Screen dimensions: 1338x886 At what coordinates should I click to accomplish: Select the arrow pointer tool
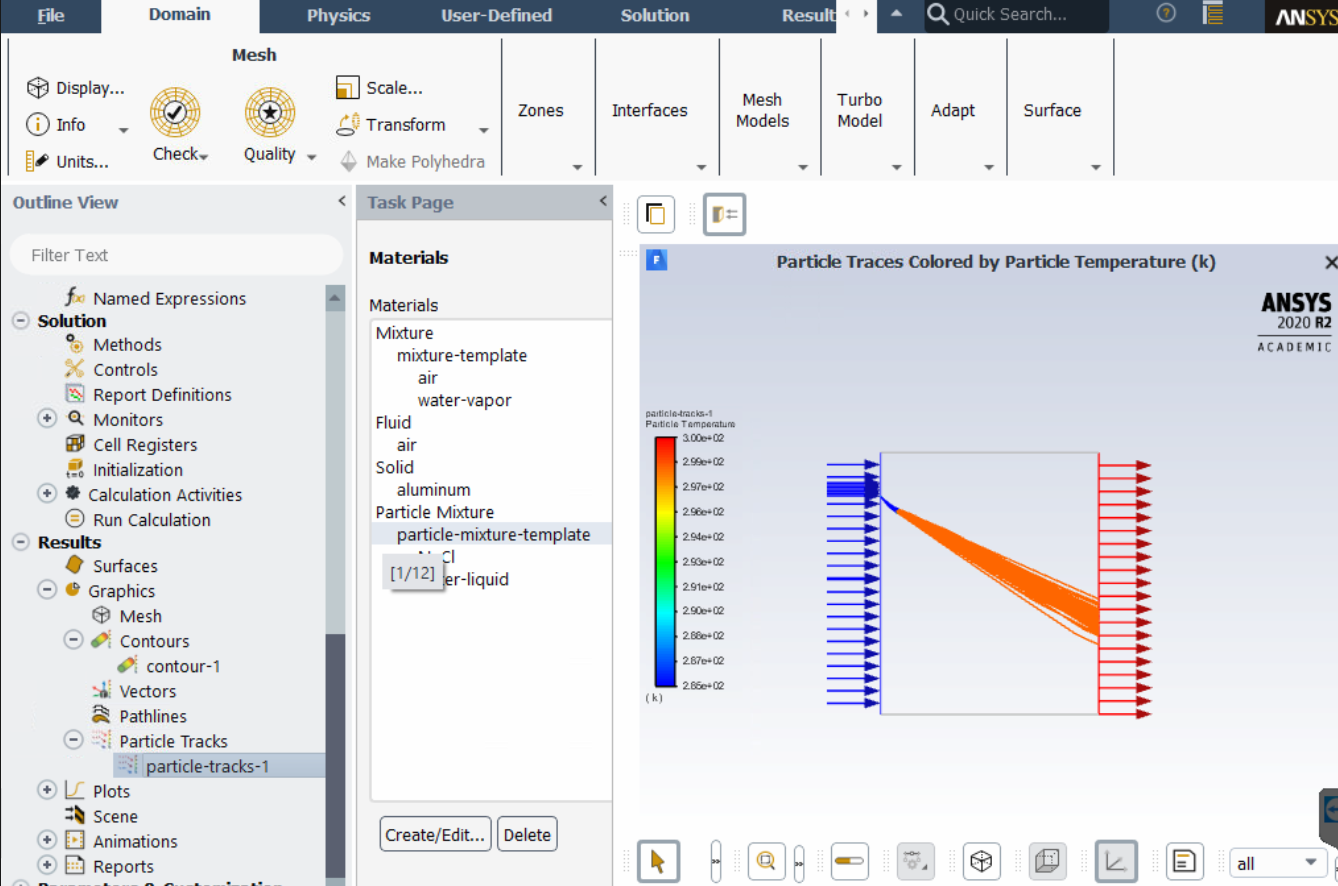click(657, 861)
